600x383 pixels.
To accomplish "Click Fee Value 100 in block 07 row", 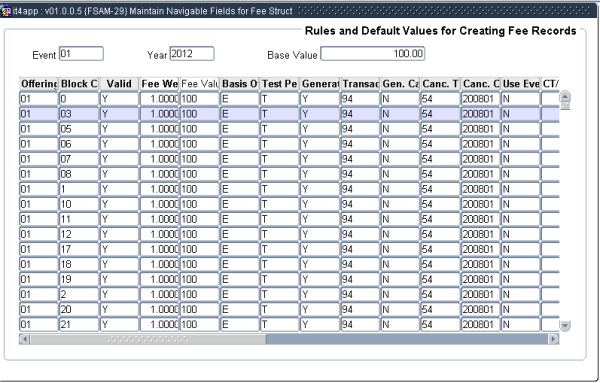I will pos(199,159).
